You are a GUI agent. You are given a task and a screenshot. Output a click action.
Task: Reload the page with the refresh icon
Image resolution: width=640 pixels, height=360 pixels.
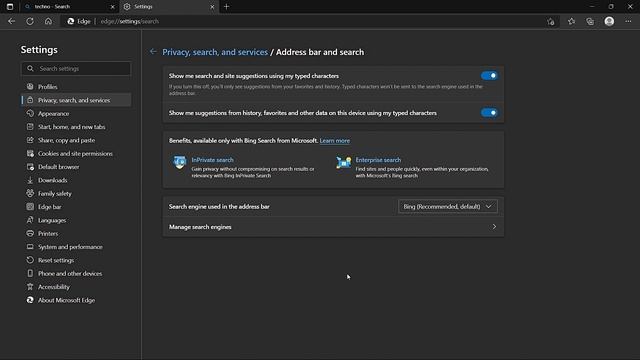30,21
